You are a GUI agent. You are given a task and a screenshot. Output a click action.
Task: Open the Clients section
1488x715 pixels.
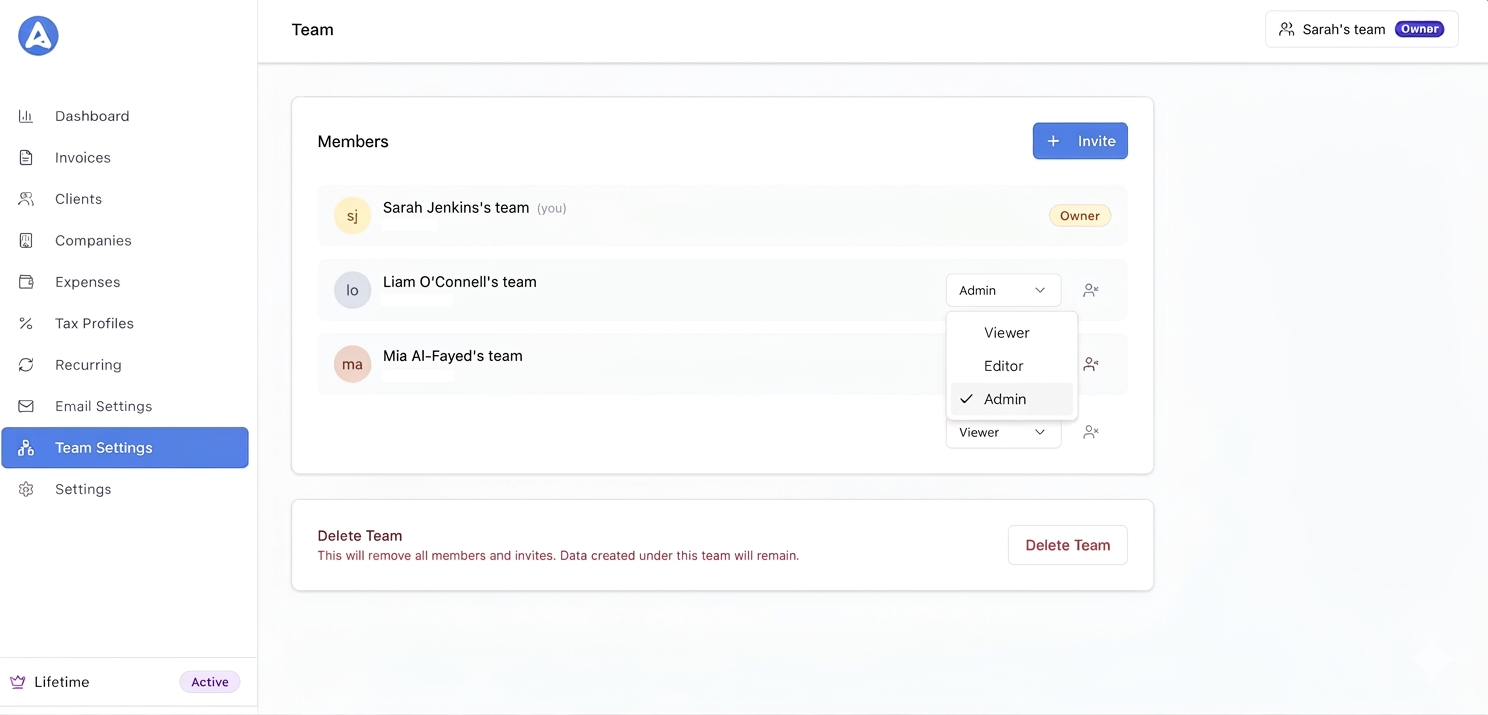click(x=125, y=199)
